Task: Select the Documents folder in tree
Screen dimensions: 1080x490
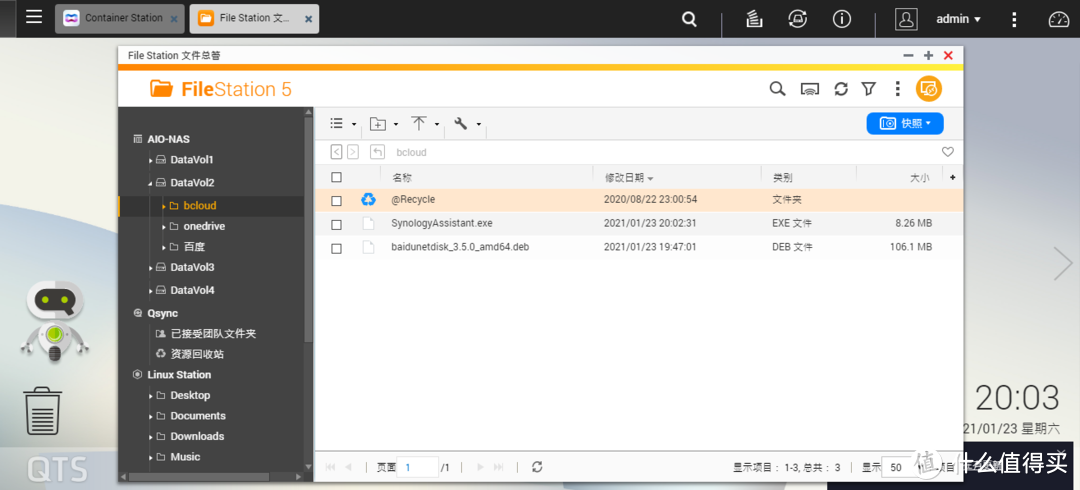Action: [198, 416]
